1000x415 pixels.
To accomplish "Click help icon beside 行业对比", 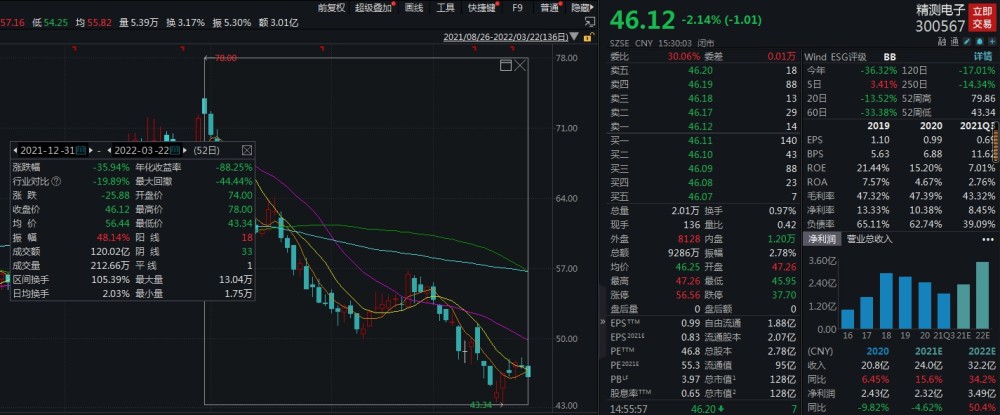I will (x=56, y=181).
